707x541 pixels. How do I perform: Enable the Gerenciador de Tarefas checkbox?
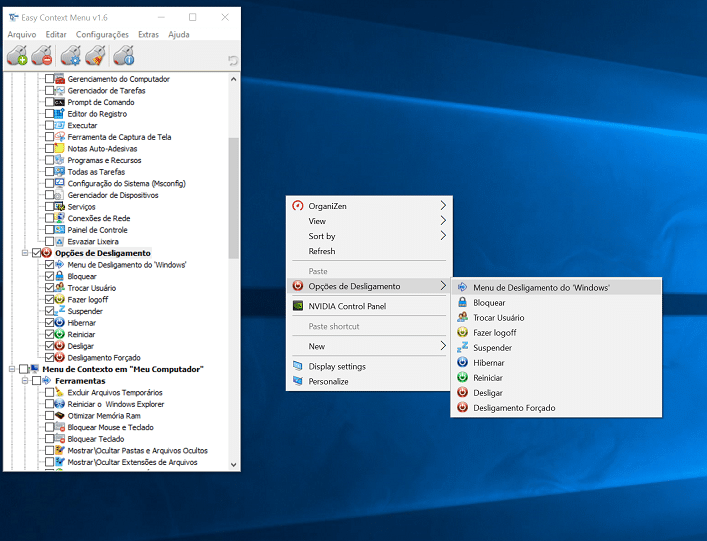pos(50,91)
